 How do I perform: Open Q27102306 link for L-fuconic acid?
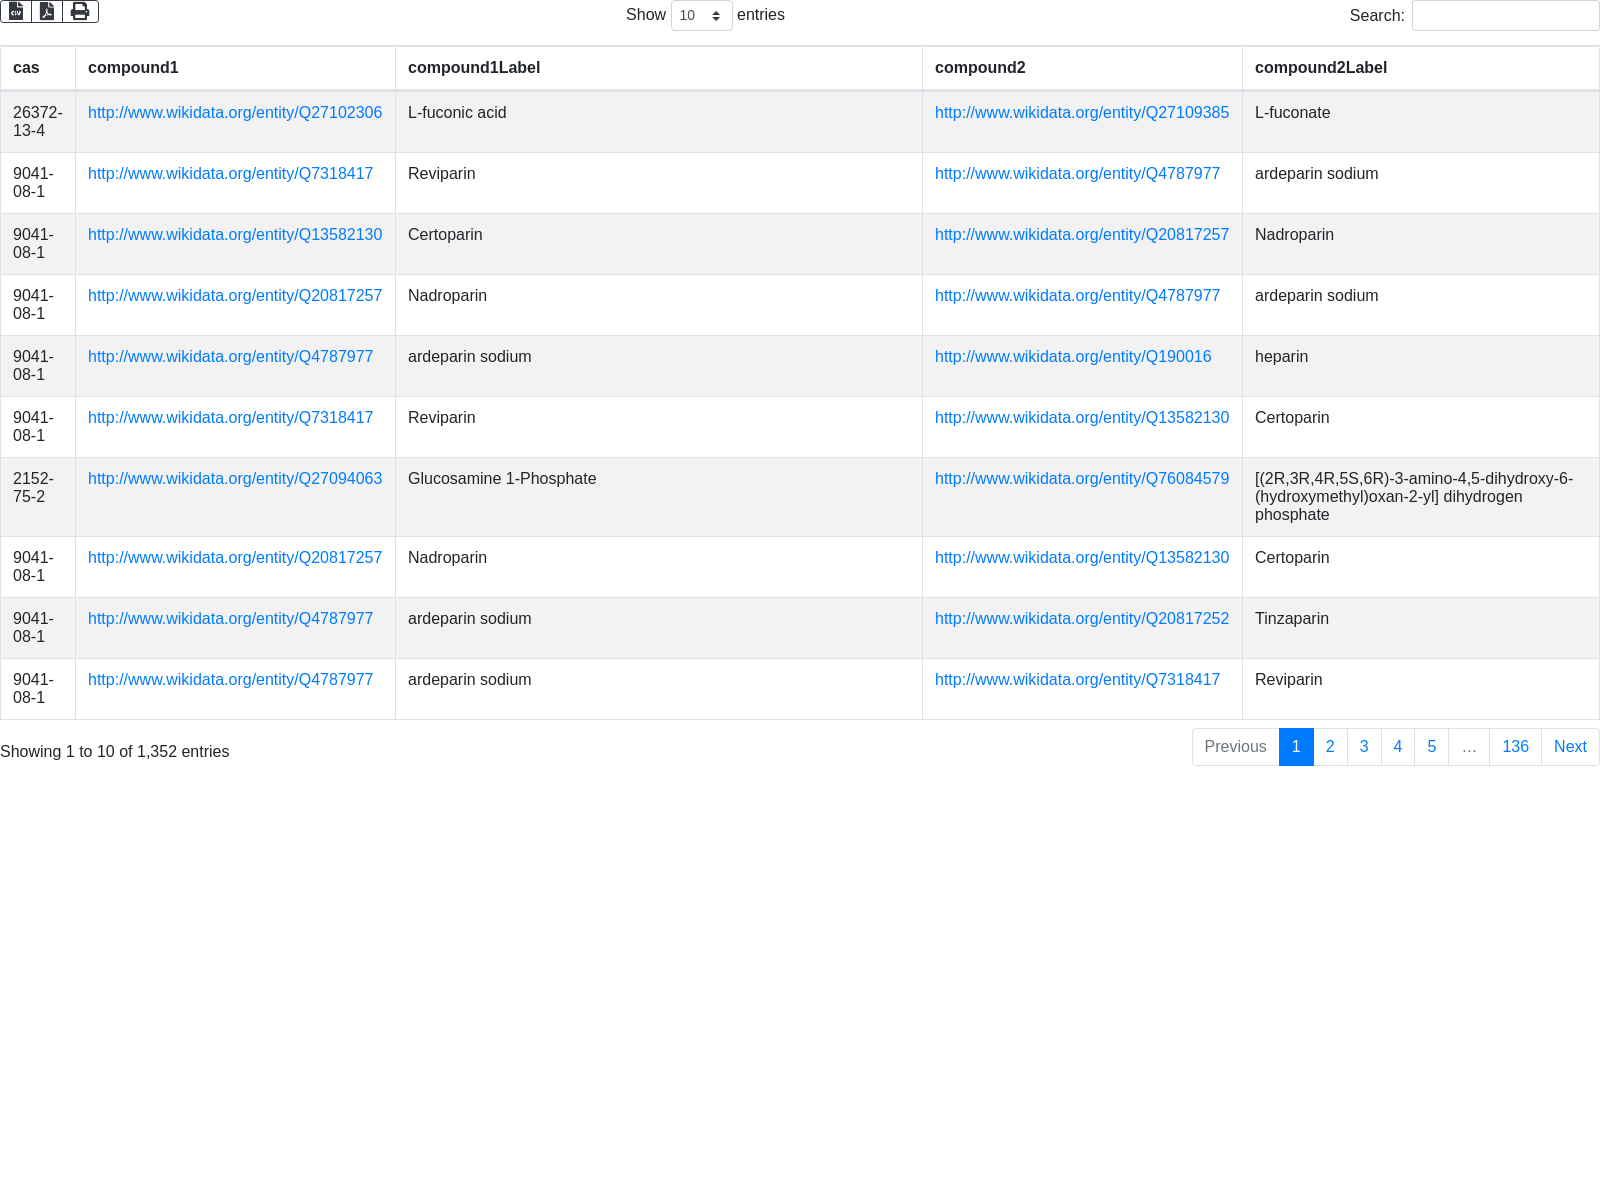coord(235,113)
